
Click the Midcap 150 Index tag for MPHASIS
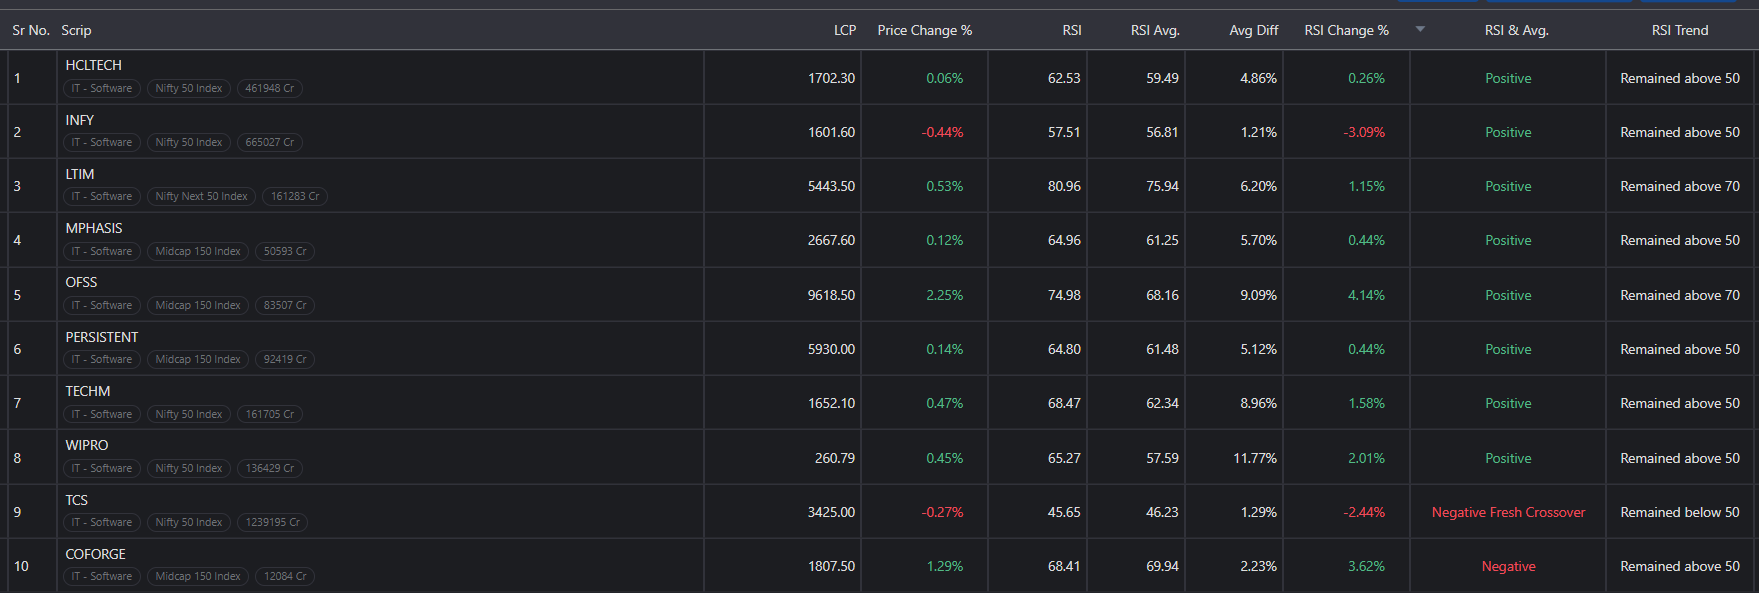point(198,251)
